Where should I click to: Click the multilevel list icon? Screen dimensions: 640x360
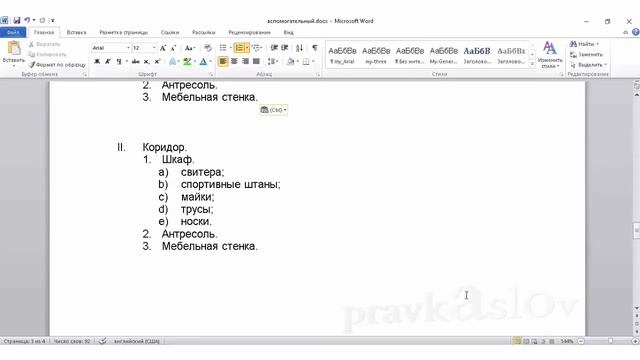pos(256,48)
